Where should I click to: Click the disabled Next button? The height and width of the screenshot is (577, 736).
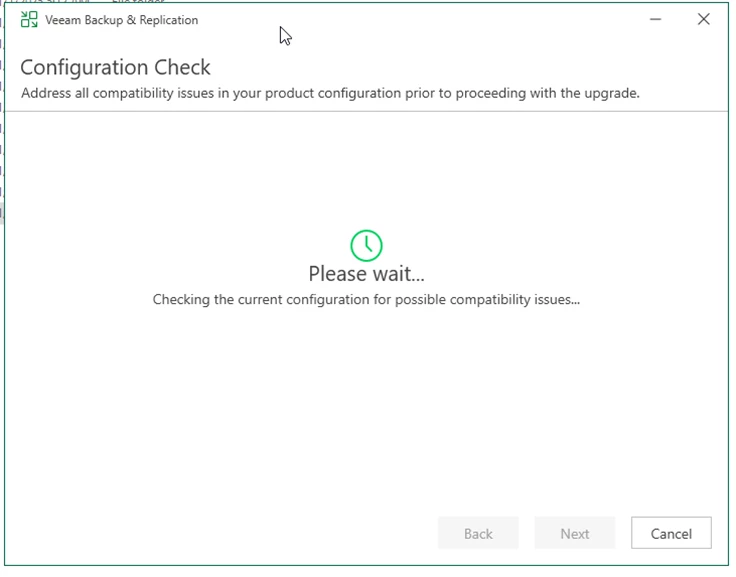[x=574, y=534]
